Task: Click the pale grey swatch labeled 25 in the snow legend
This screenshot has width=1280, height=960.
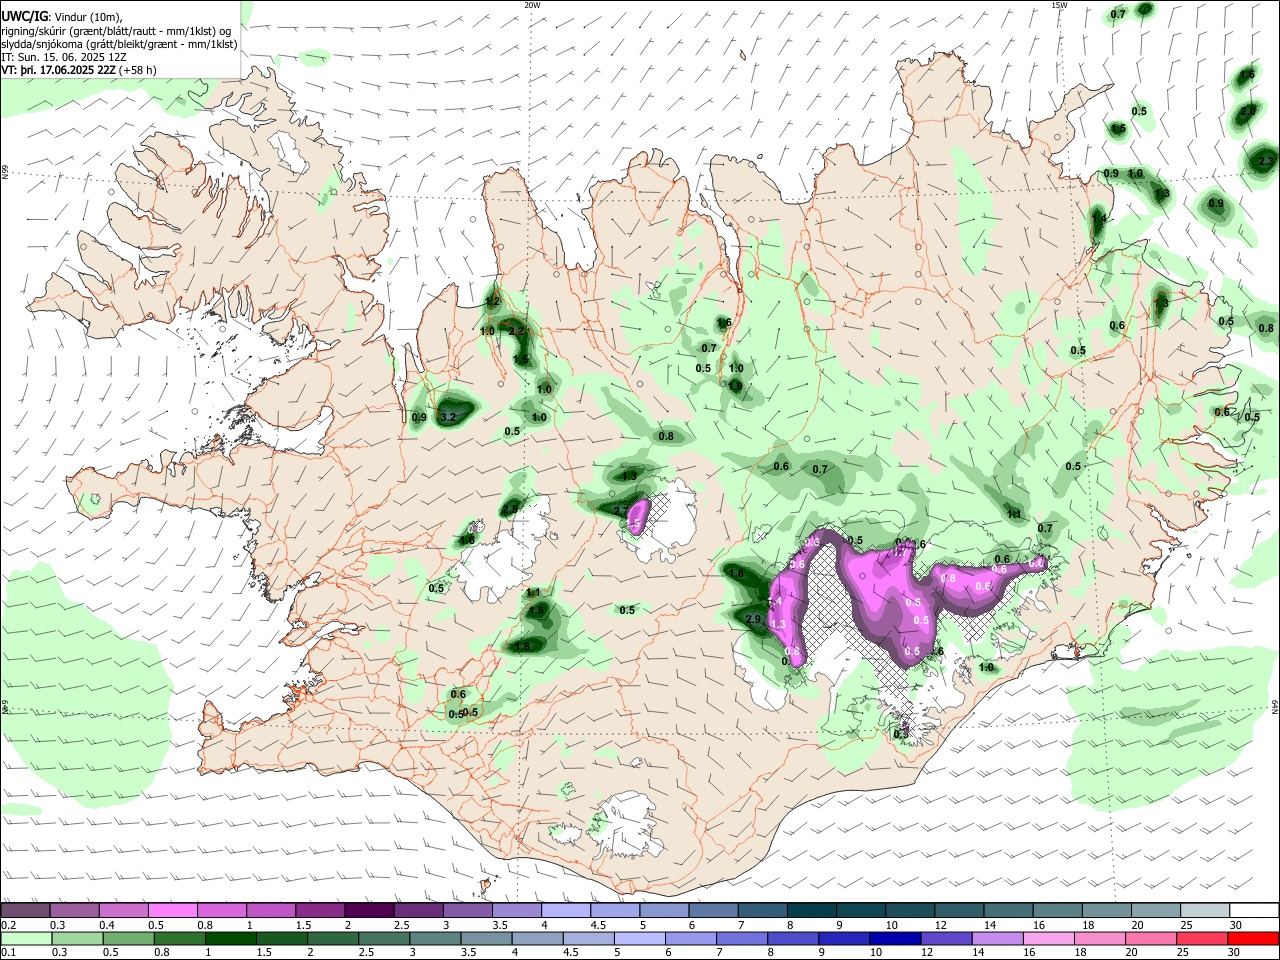Action: [x=1205, y=911]
